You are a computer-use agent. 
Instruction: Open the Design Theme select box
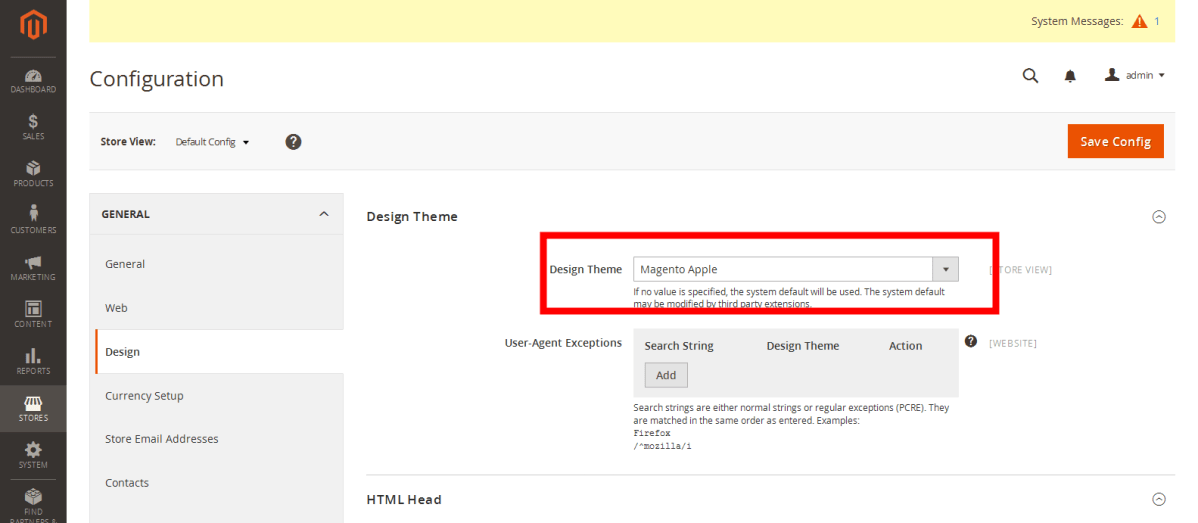tap(795, 270)
